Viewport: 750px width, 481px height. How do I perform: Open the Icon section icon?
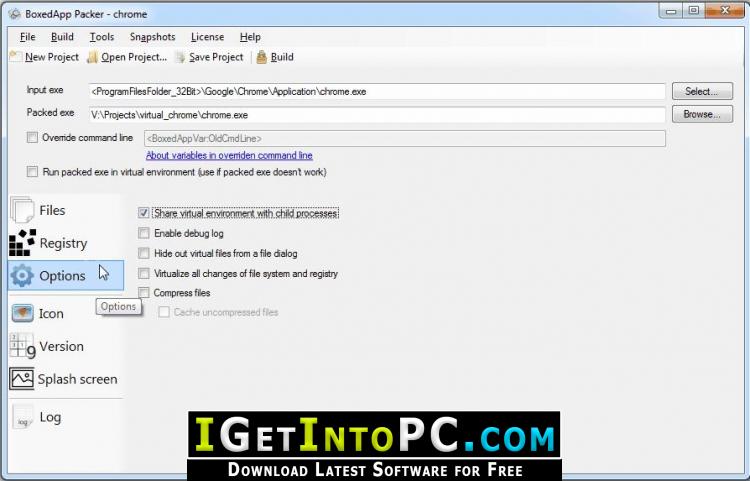click(22, 314)
